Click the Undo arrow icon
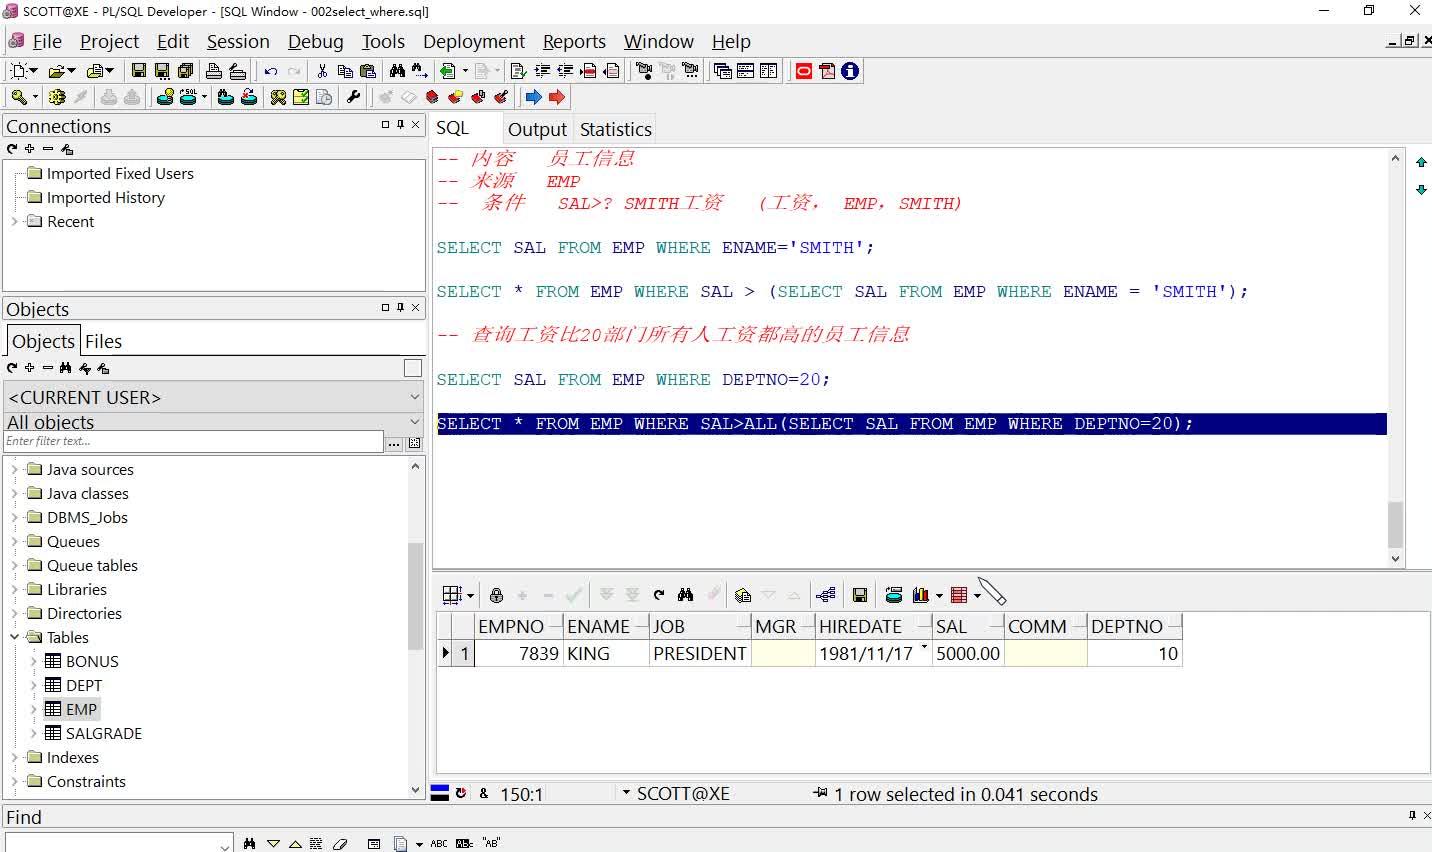This screenshot has width=1432, height=852. click(x=271, y=71)
